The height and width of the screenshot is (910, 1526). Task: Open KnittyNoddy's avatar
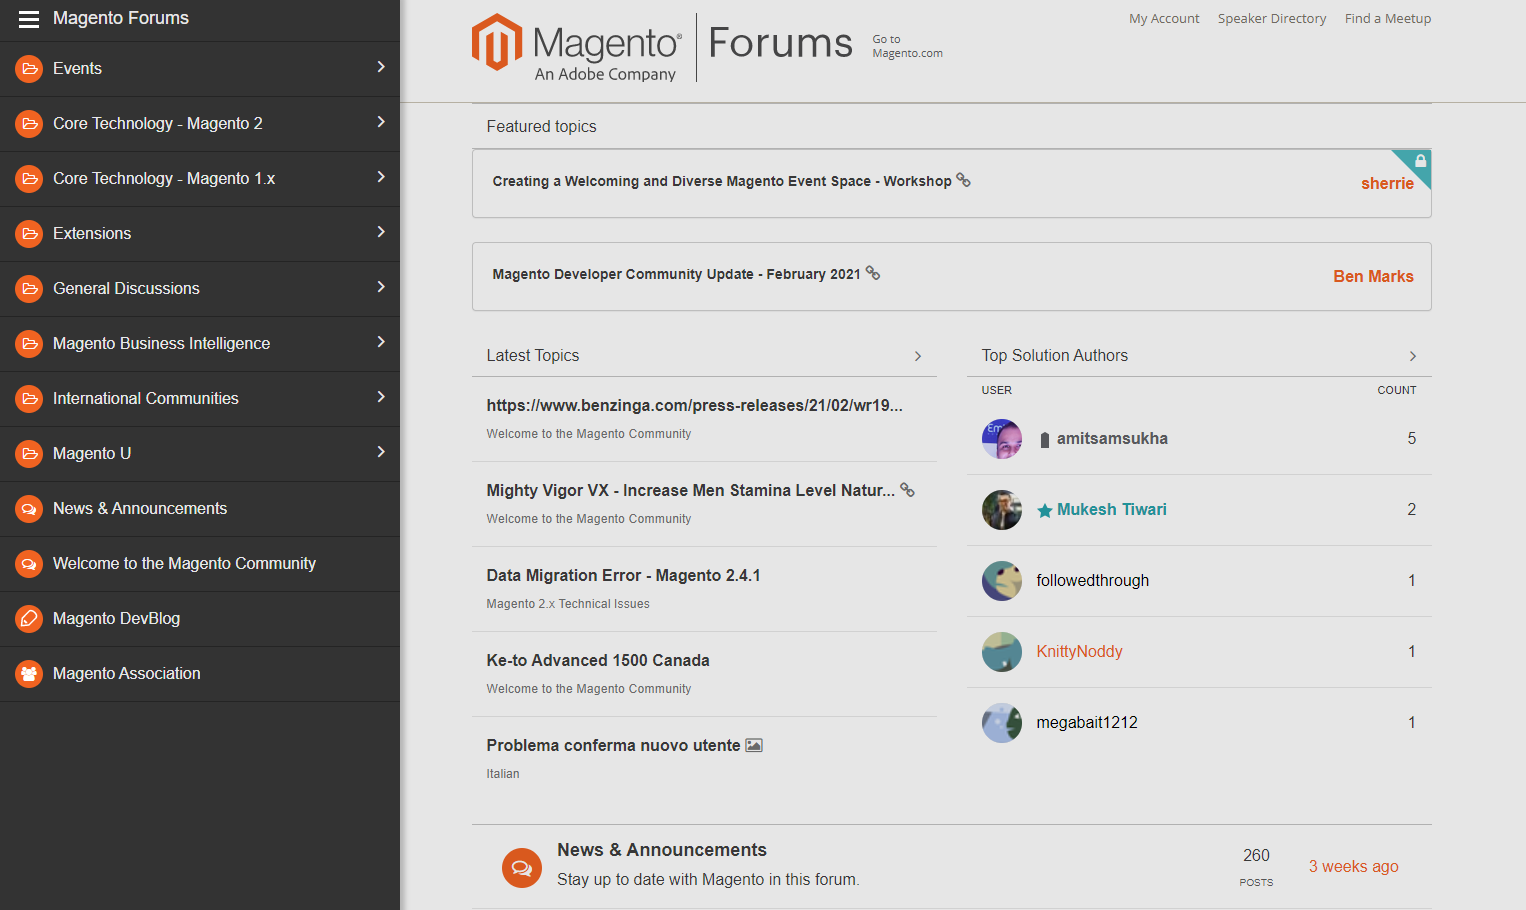pos(1001,652)
